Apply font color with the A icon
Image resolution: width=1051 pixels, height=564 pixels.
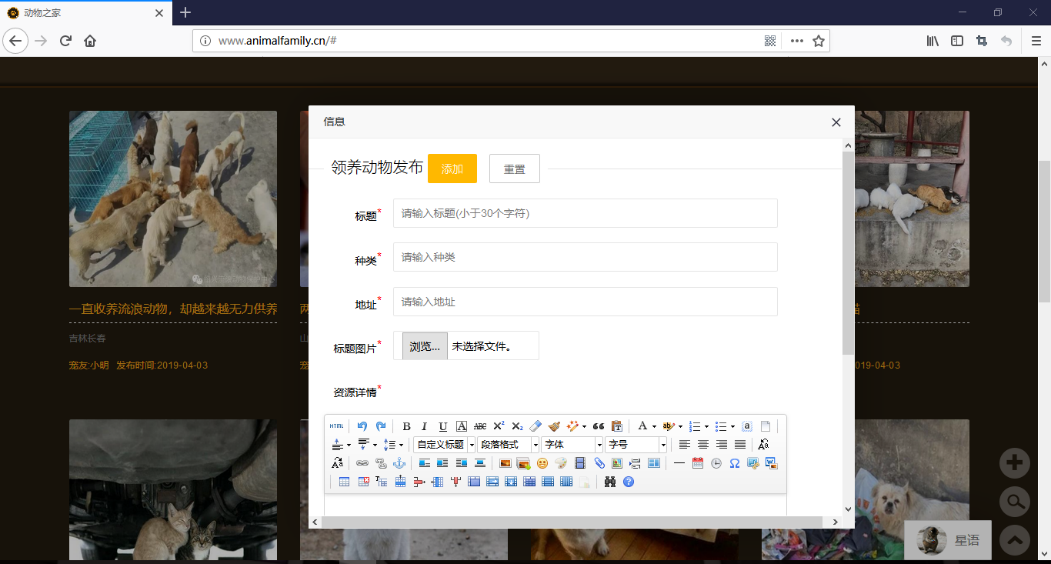click(x=642, y=426)
